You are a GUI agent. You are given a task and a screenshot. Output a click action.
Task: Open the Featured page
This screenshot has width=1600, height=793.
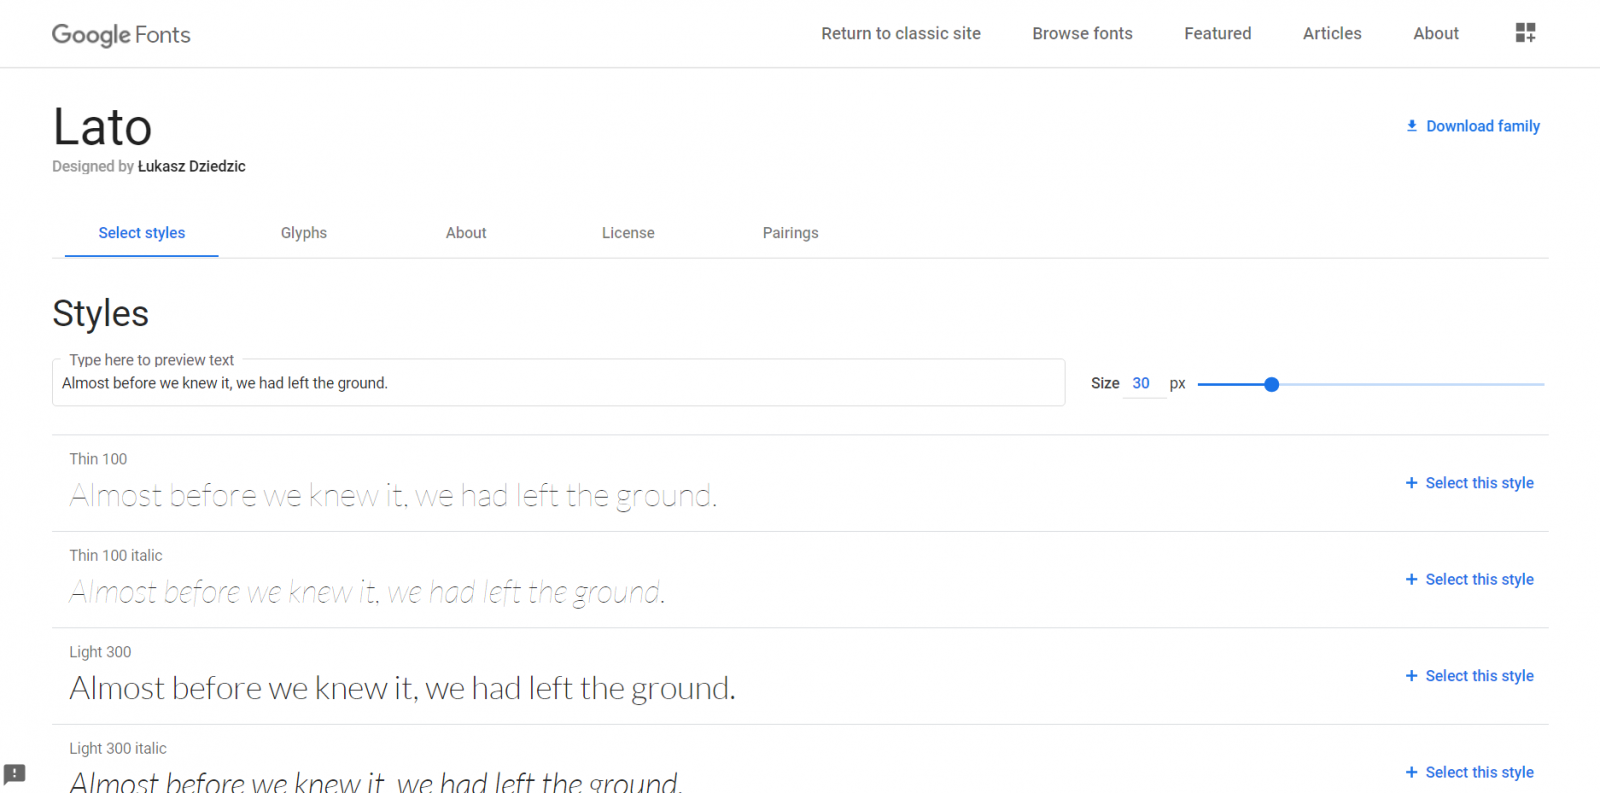tap(1217, 34)
